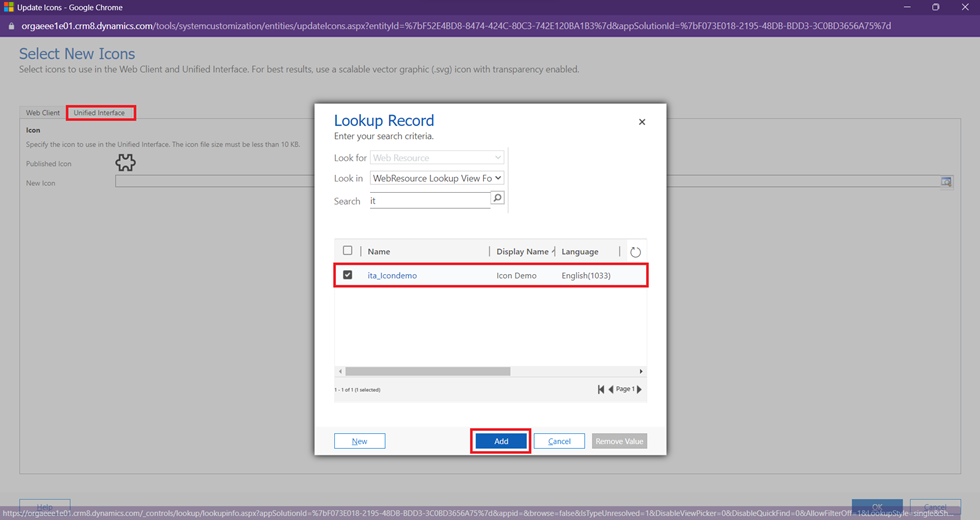Click the published puzzle-piece icon
This screenshot has height=520, width=980.
coord(125,163)
